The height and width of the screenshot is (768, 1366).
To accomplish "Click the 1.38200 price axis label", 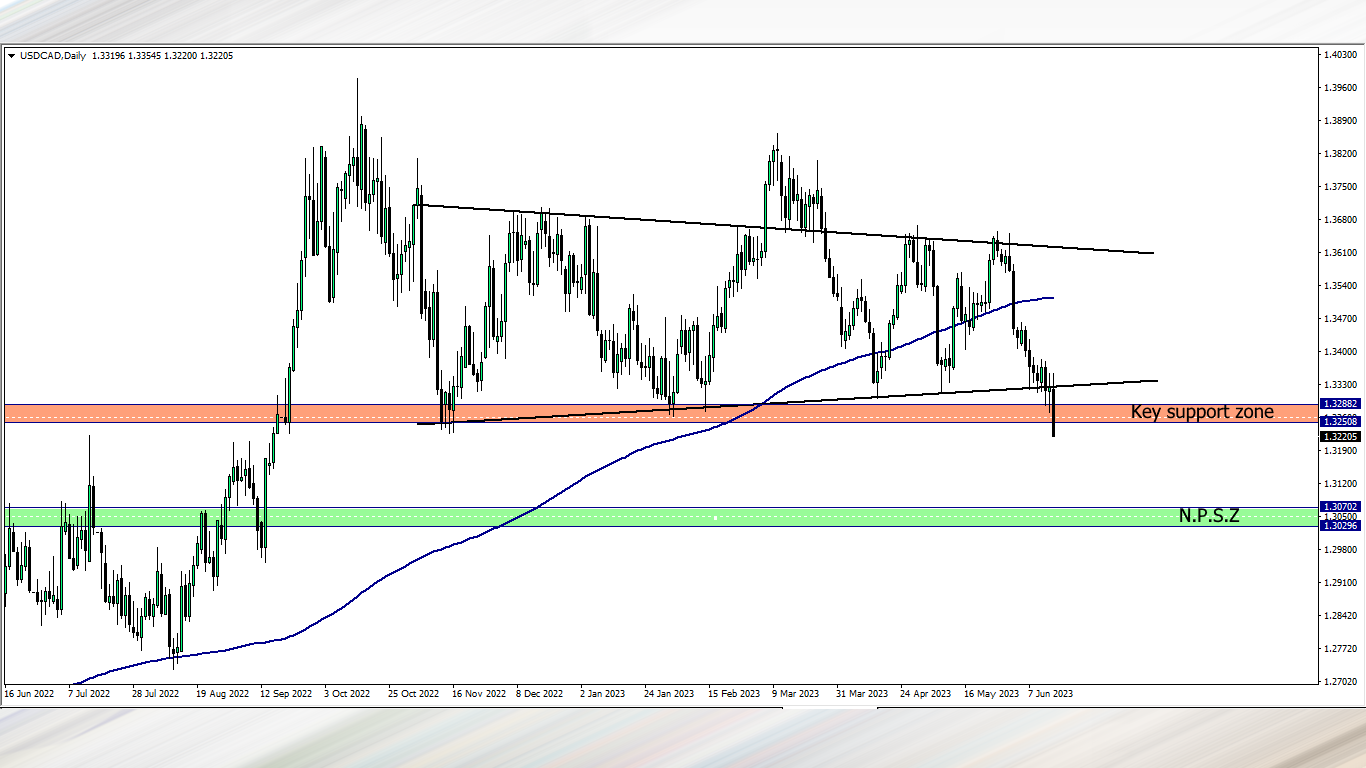I will coord(1339,153).
